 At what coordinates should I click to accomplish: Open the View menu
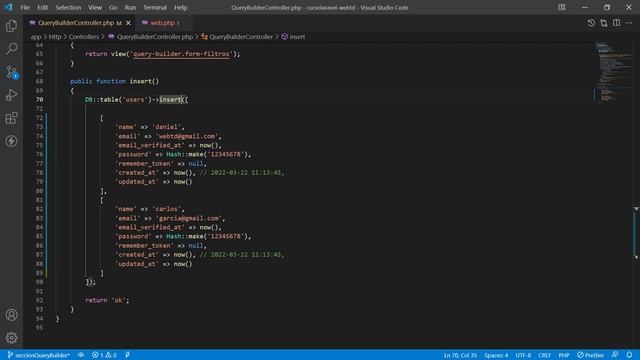[95, 7]
